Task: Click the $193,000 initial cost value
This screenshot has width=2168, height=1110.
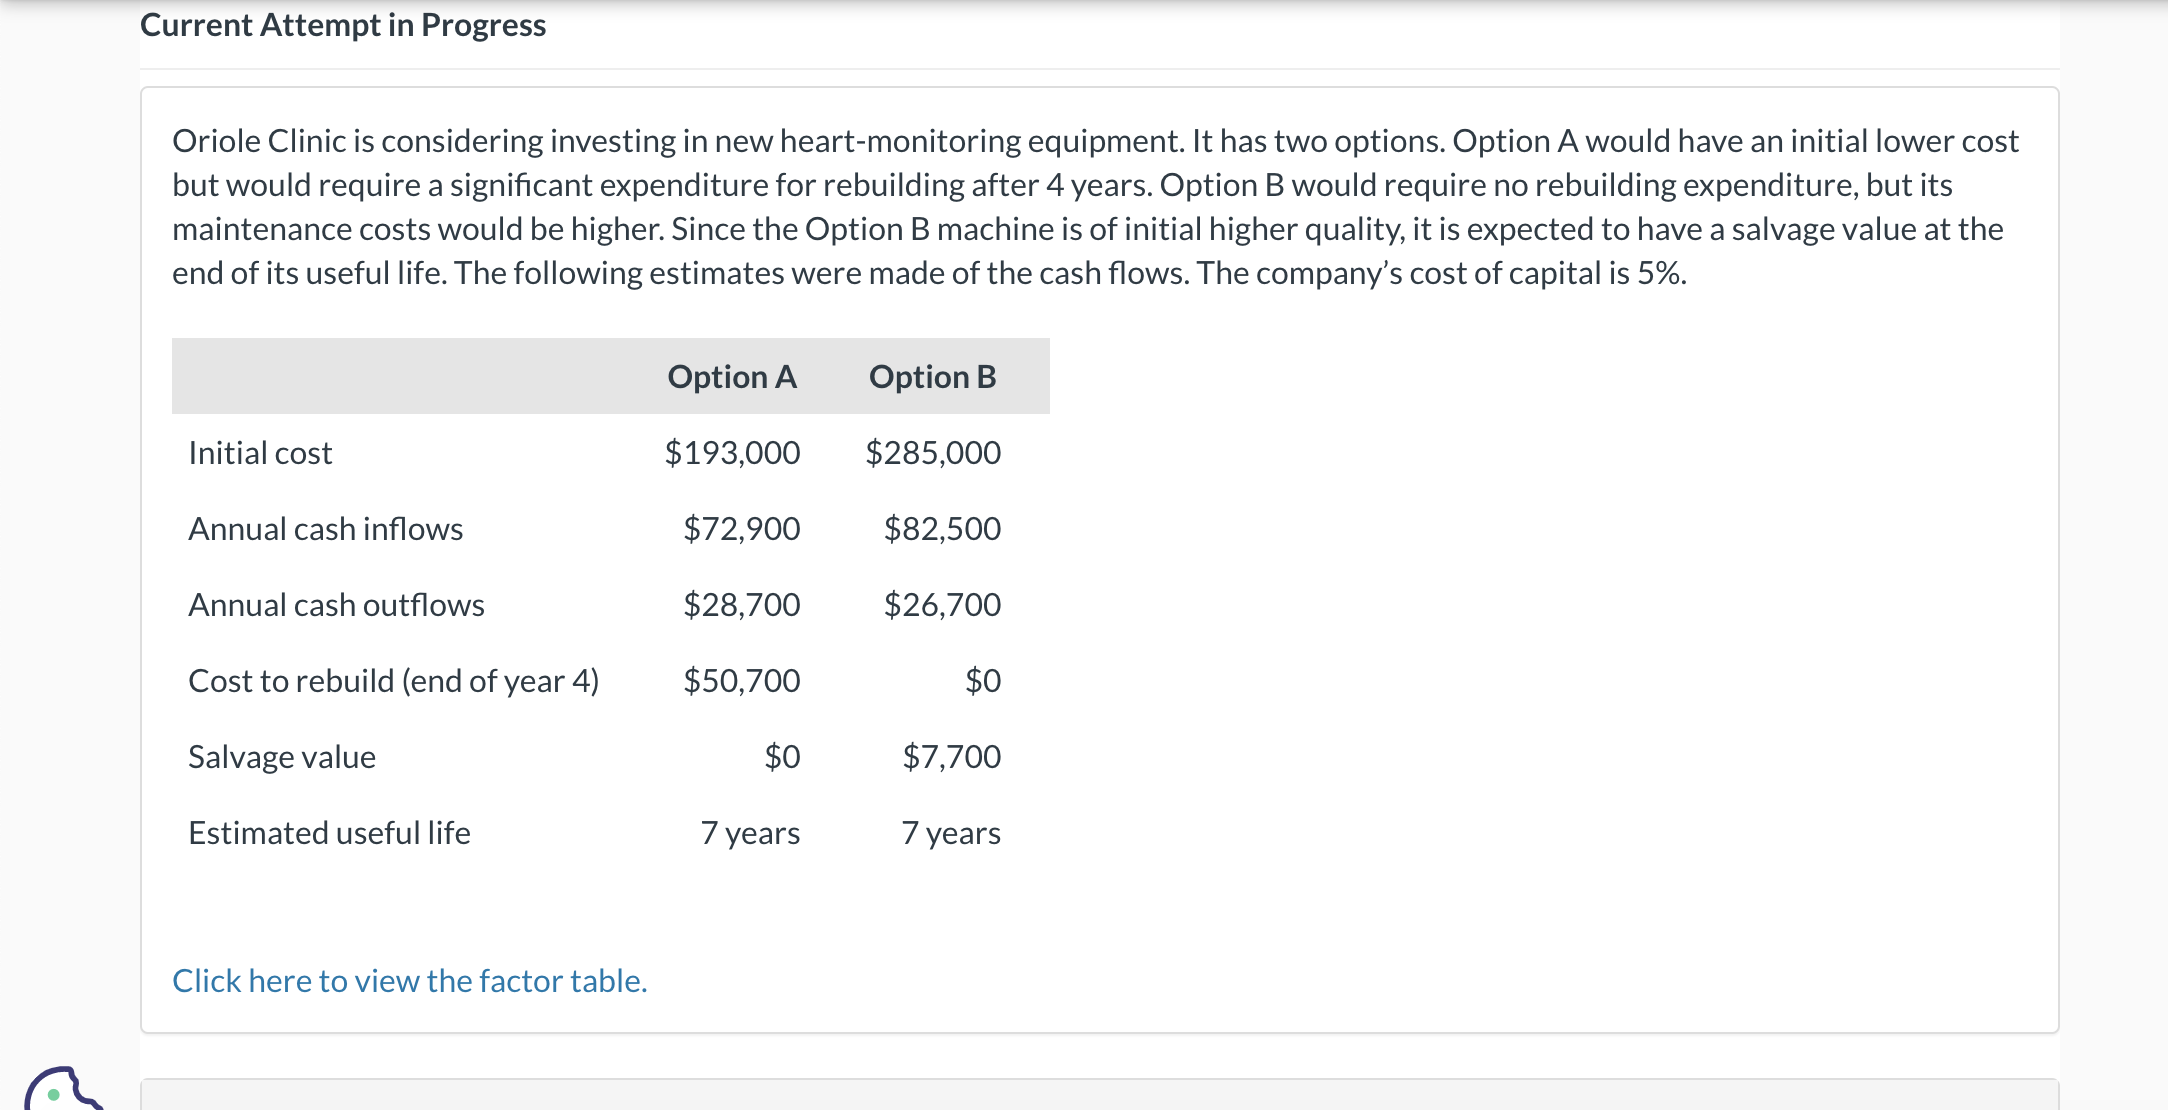Action: (732, 453)
